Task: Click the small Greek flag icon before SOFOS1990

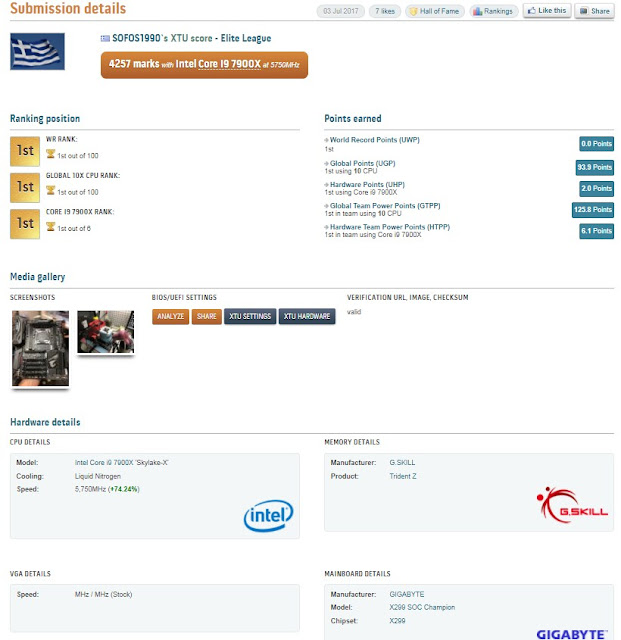Action: (105, 38)
